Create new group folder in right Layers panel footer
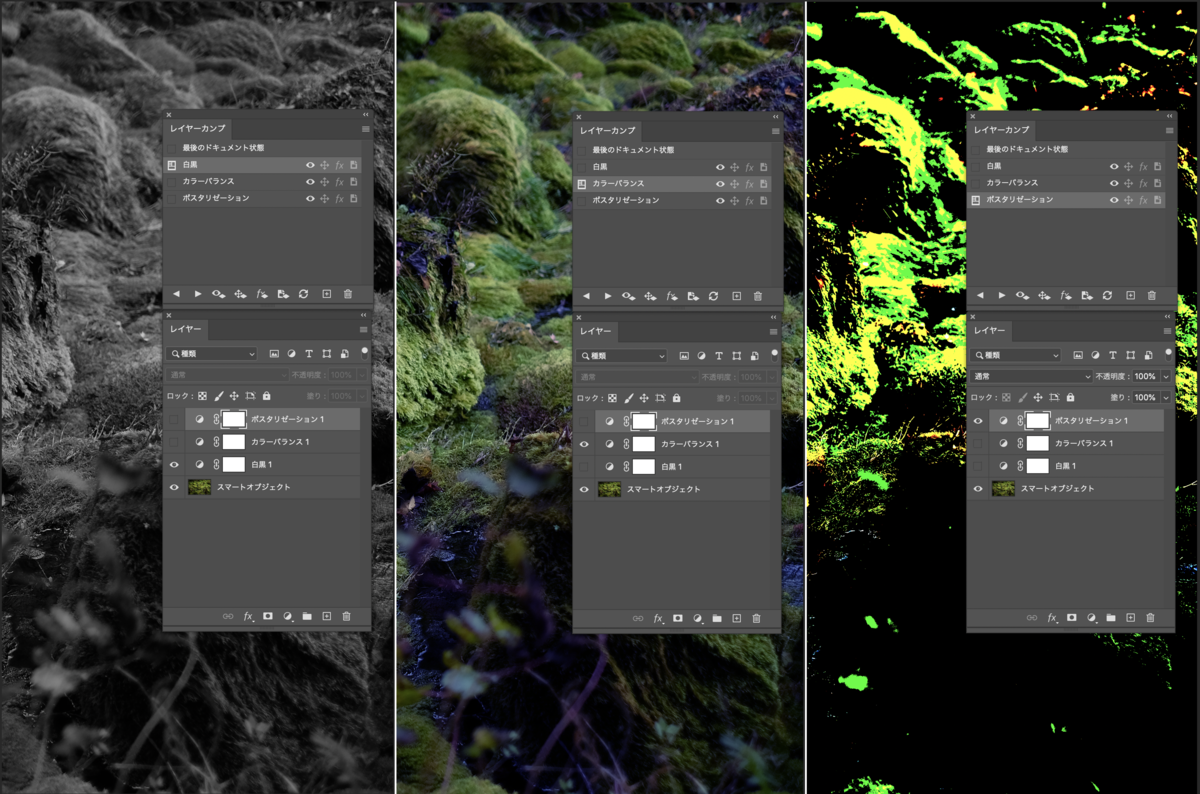This screenshot has width=1200, height=794. pyautogui.click(x=1111, y=617)
